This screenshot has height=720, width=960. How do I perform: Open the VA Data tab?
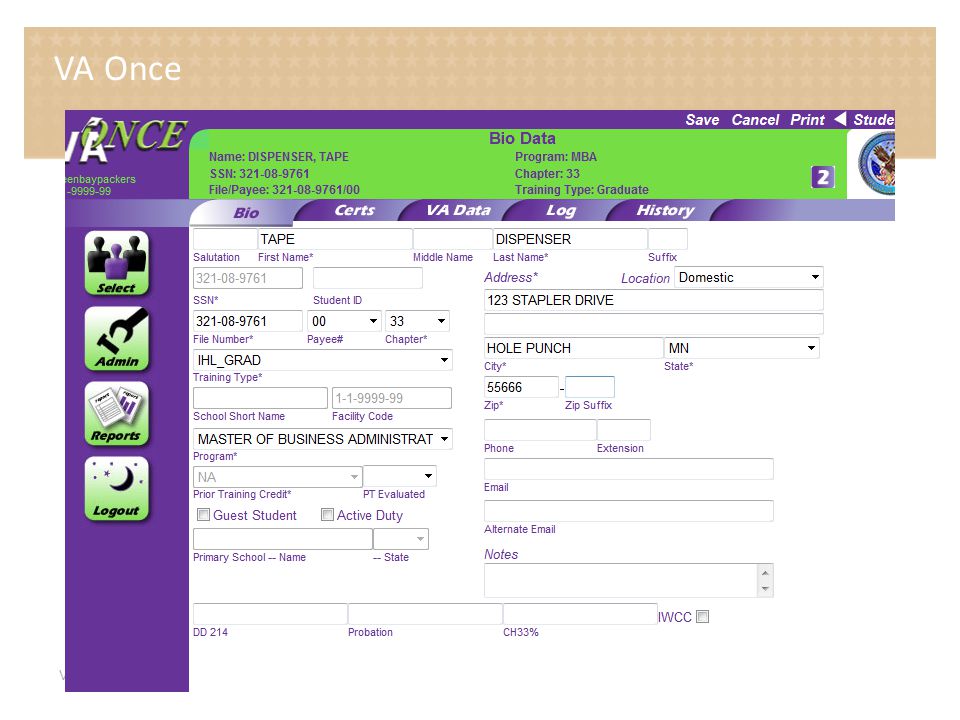click(458, 210)
